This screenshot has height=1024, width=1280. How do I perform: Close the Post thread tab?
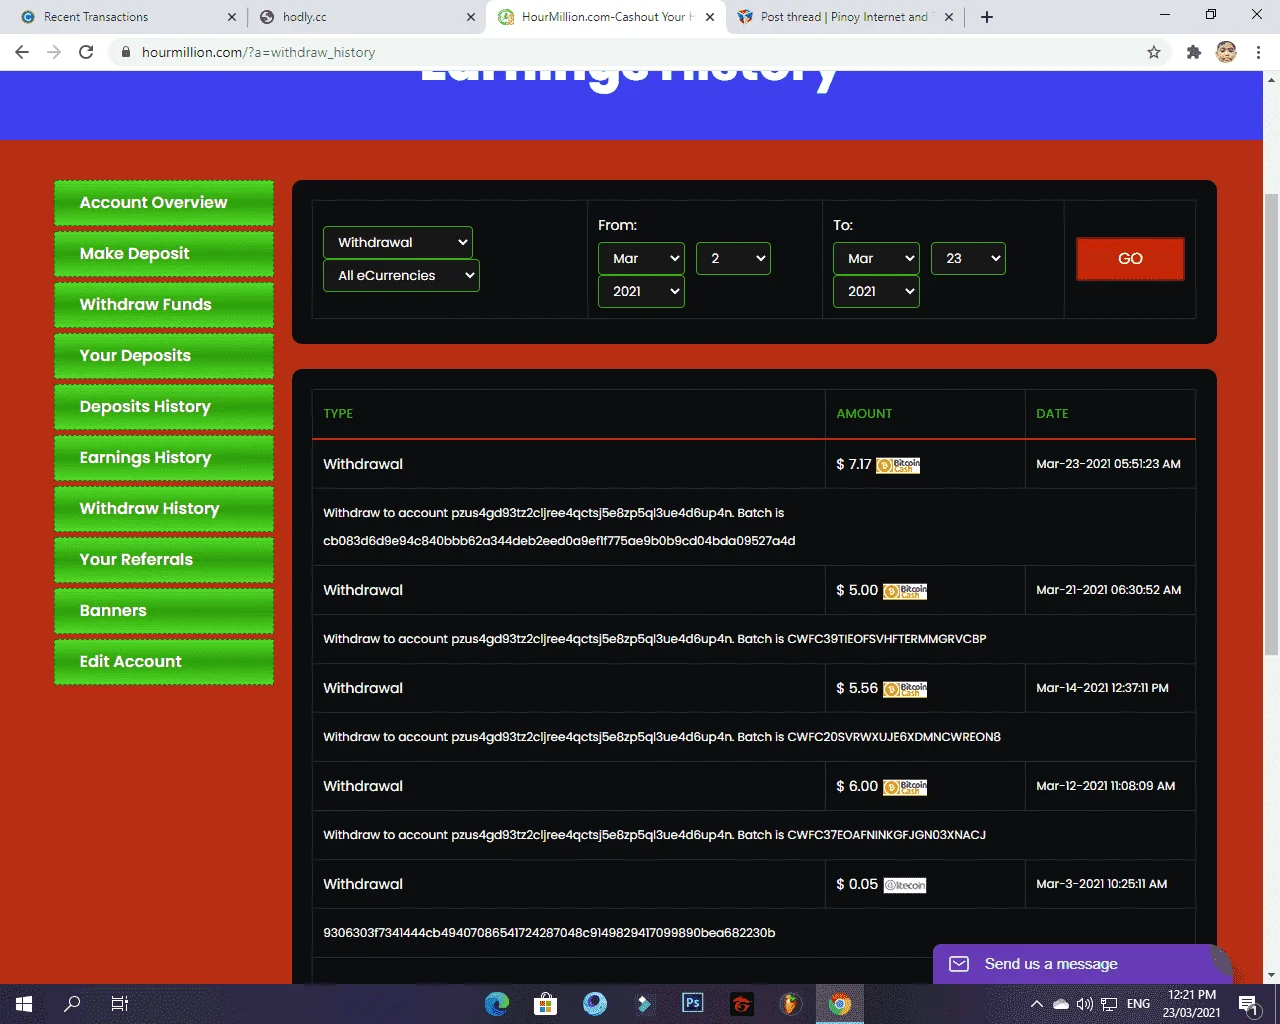949,17
